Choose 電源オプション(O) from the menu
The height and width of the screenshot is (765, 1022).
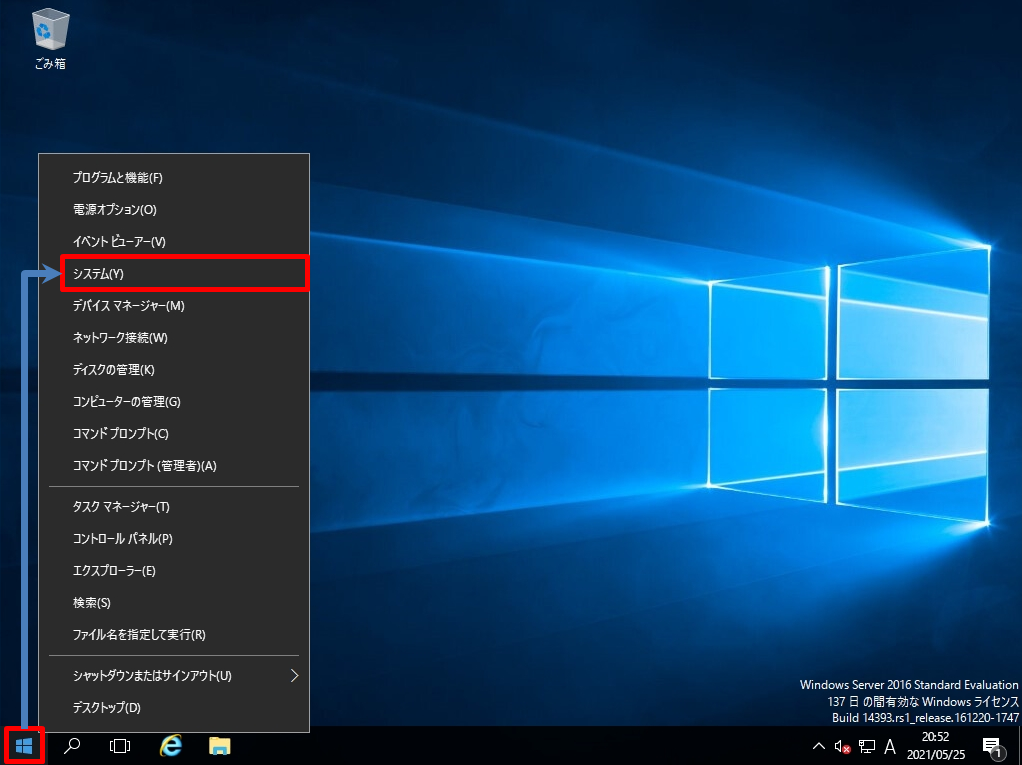[174, 209]
